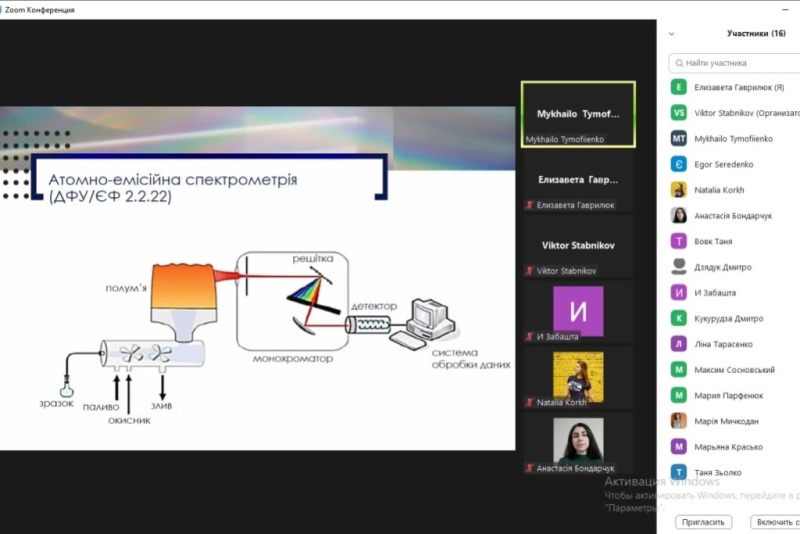This screenshot has height=534, width=800.
Task: Click name Egor Seredenko in participants list
Action: click(x=723, y=164)
